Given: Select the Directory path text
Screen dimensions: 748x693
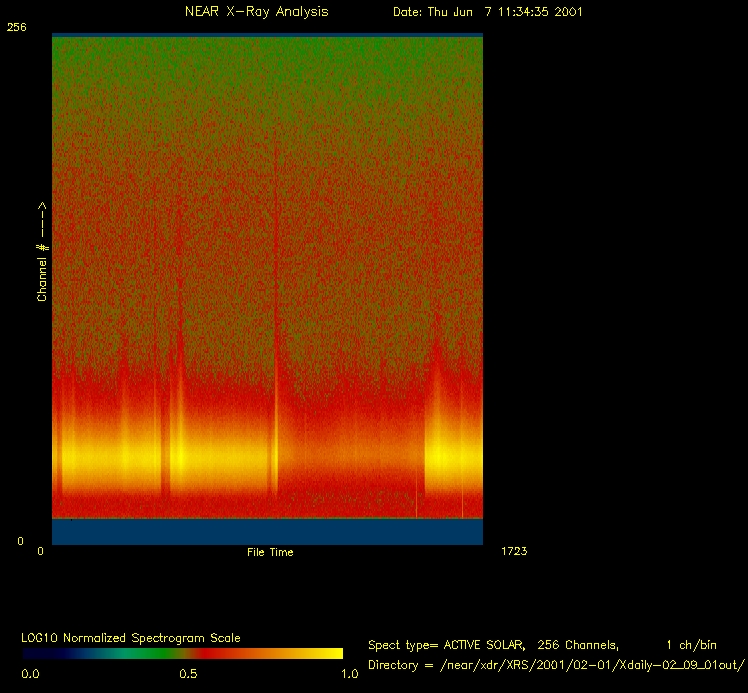Looking at the screenshot, I should coord(557,665).
